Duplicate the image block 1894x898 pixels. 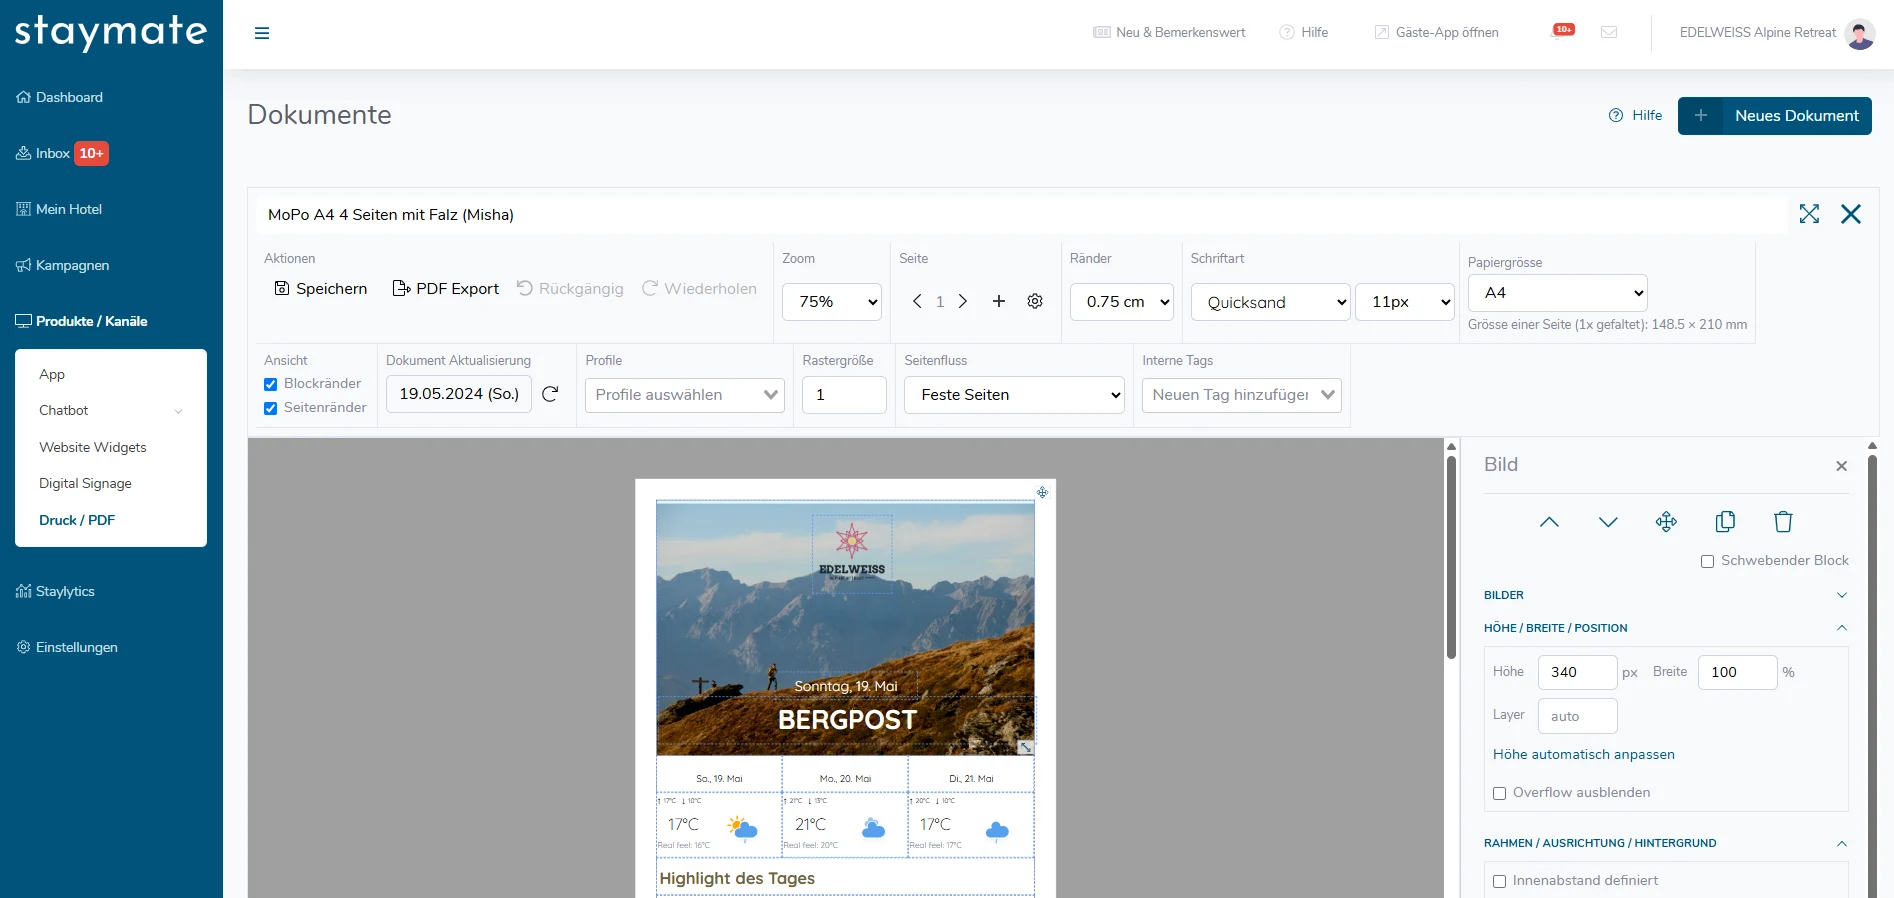coord(1725,521)
